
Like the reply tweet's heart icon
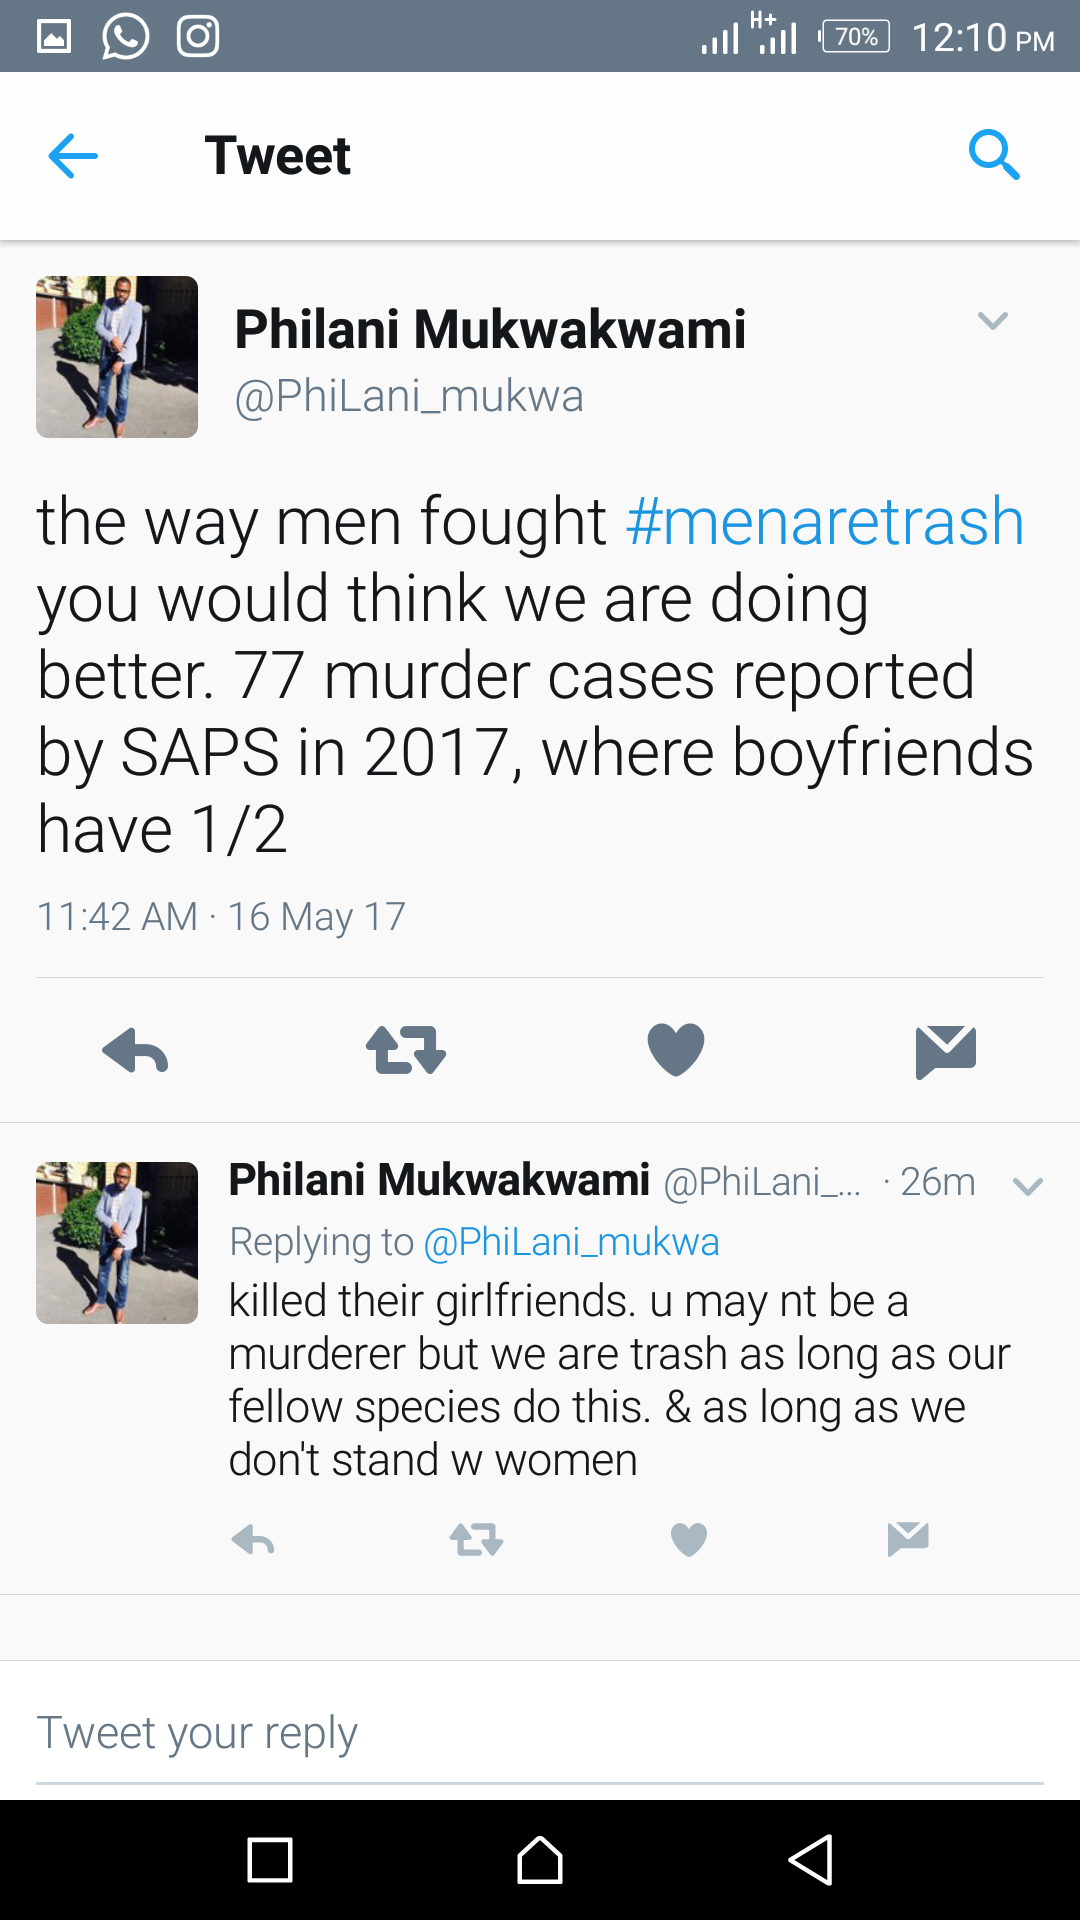pos(688,1540)
